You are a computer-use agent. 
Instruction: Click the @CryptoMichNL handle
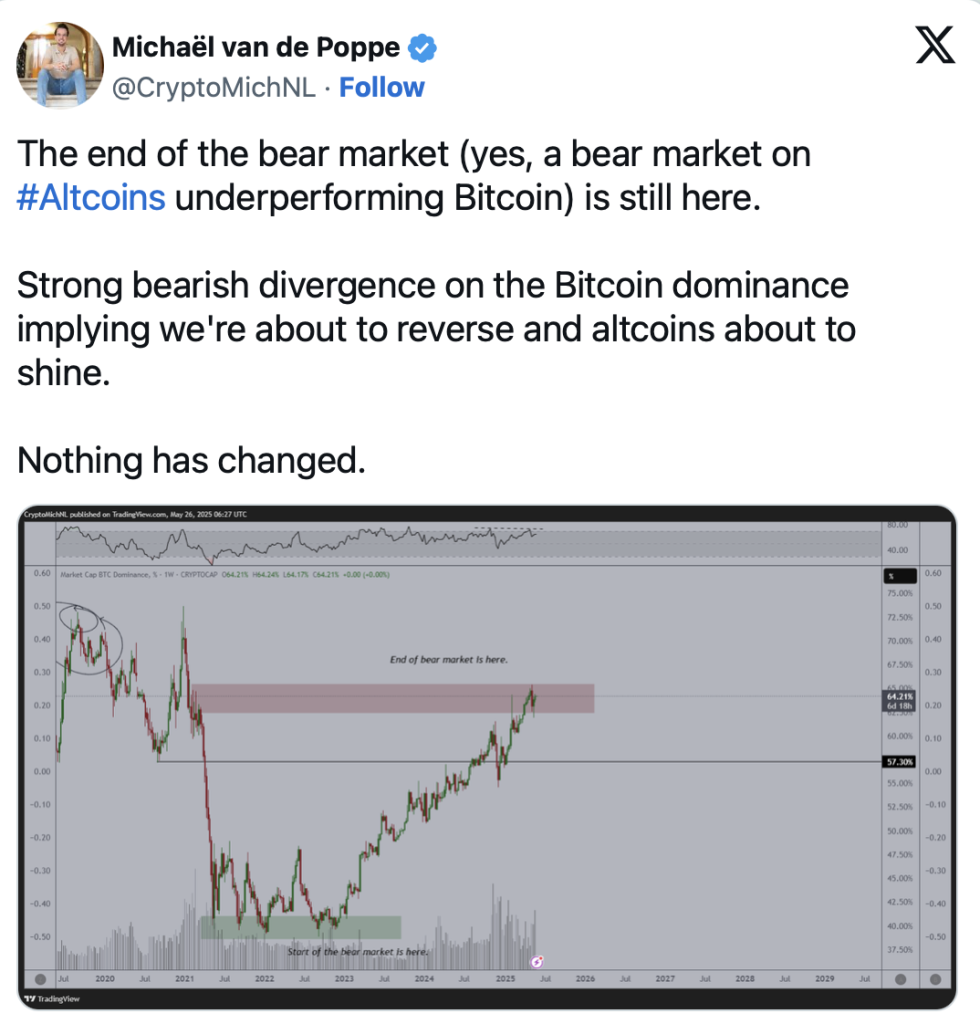click(x=213, y=88)
